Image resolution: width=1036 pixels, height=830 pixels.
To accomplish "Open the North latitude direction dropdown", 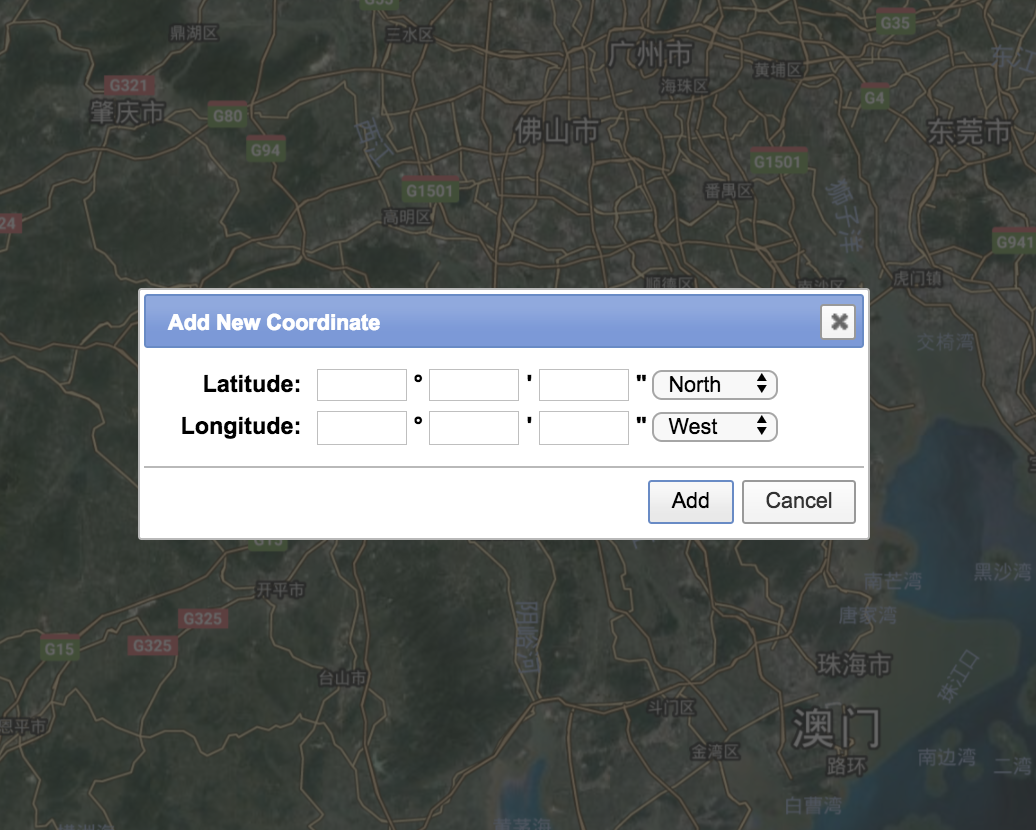I will pyautogui.click(x=714, y=385).
